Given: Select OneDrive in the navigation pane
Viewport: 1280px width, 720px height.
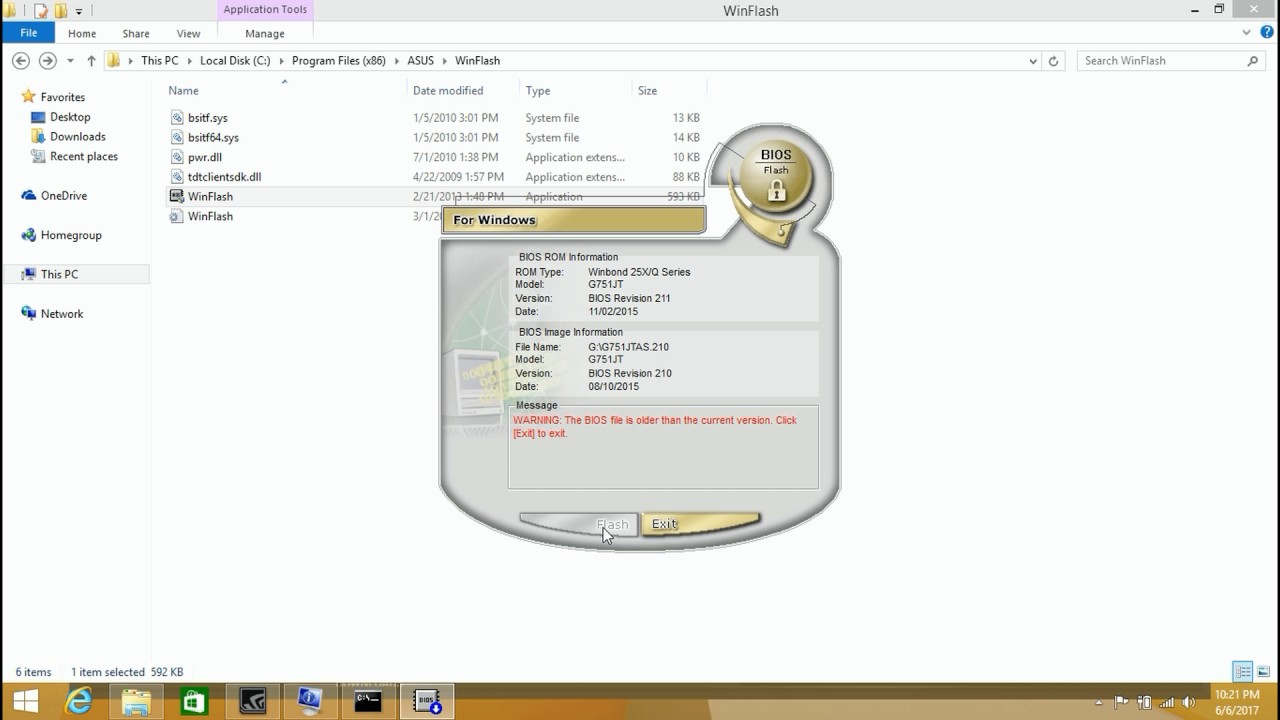Looking at the screenshot, I should [63, 196].
